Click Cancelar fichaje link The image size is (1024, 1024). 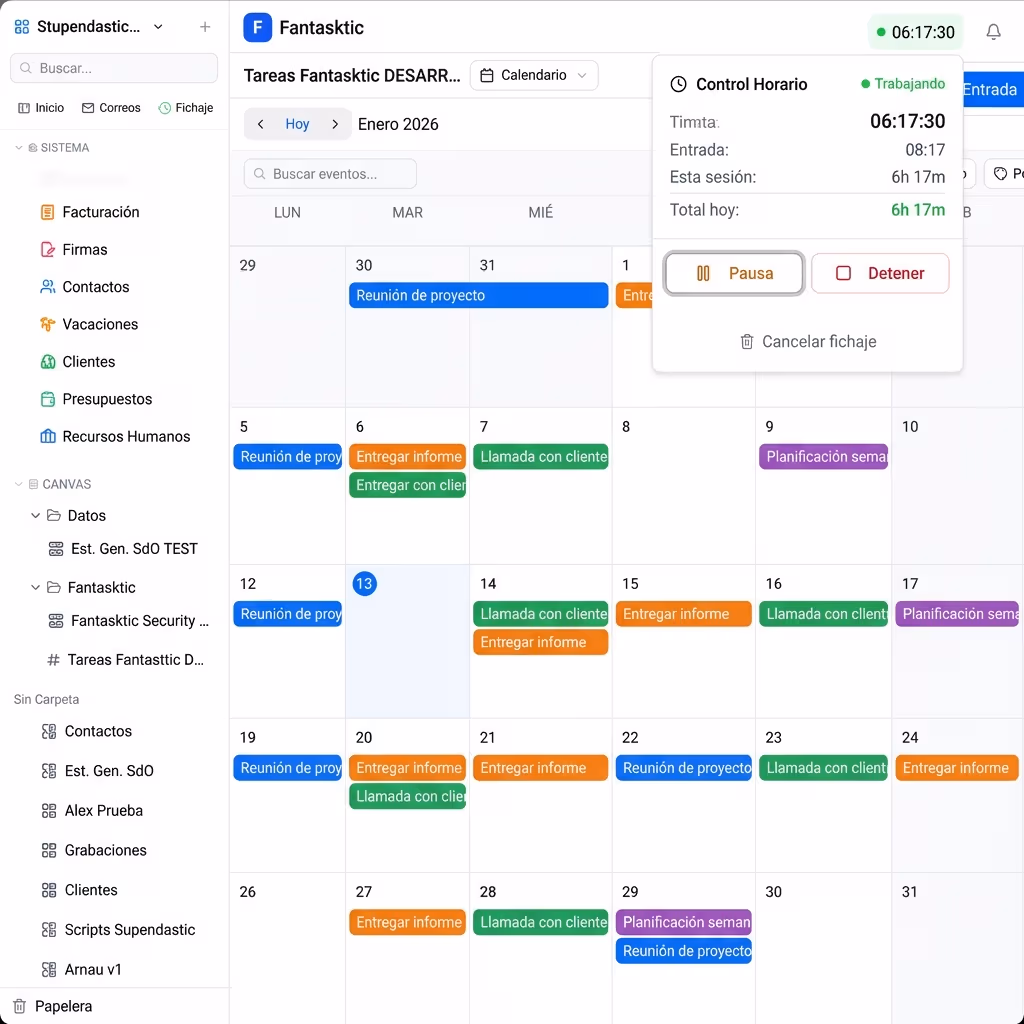point(808,342)
